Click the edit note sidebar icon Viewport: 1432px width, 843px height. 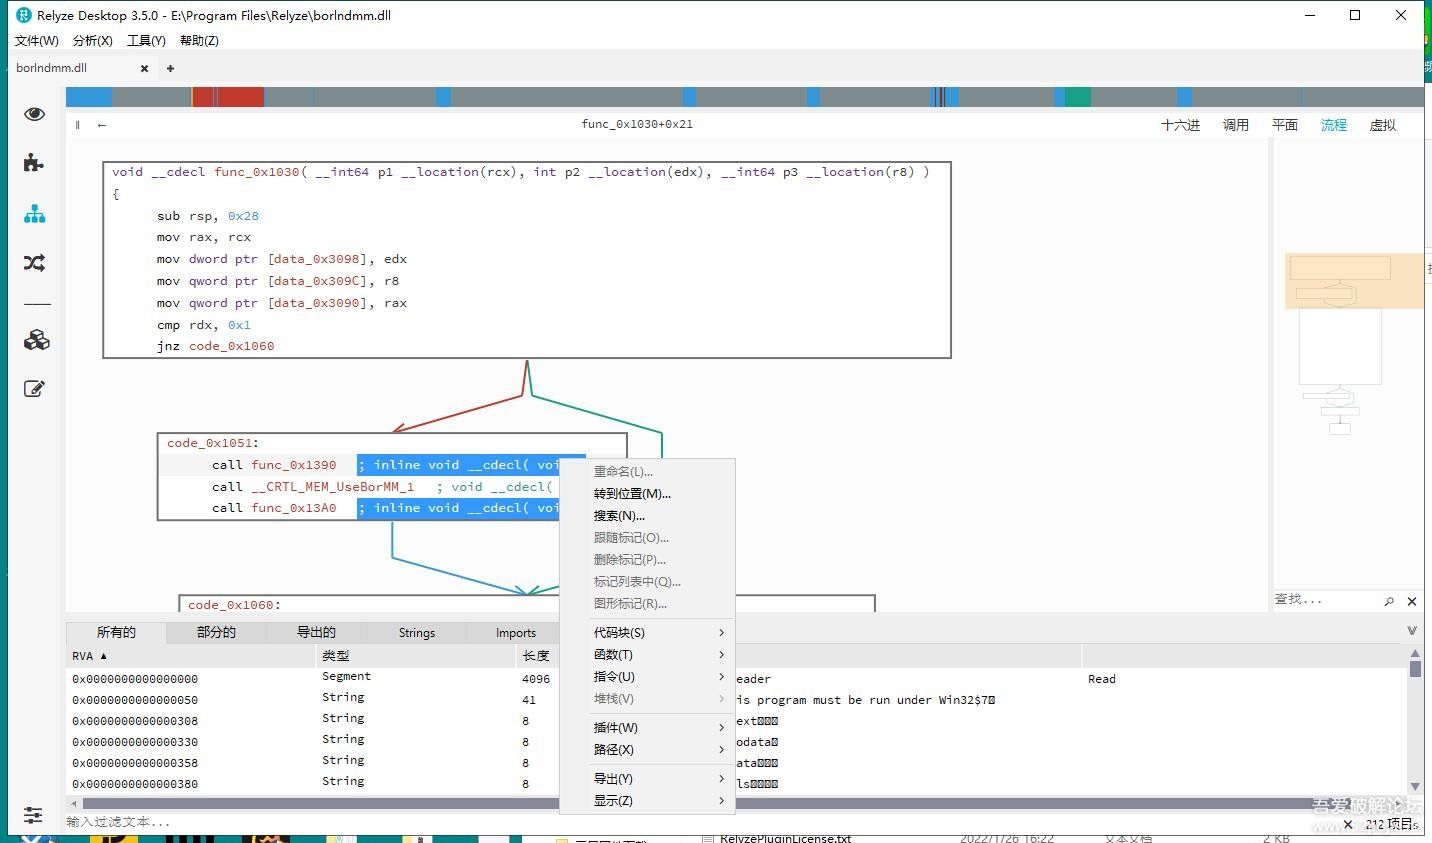coord(34,389)
